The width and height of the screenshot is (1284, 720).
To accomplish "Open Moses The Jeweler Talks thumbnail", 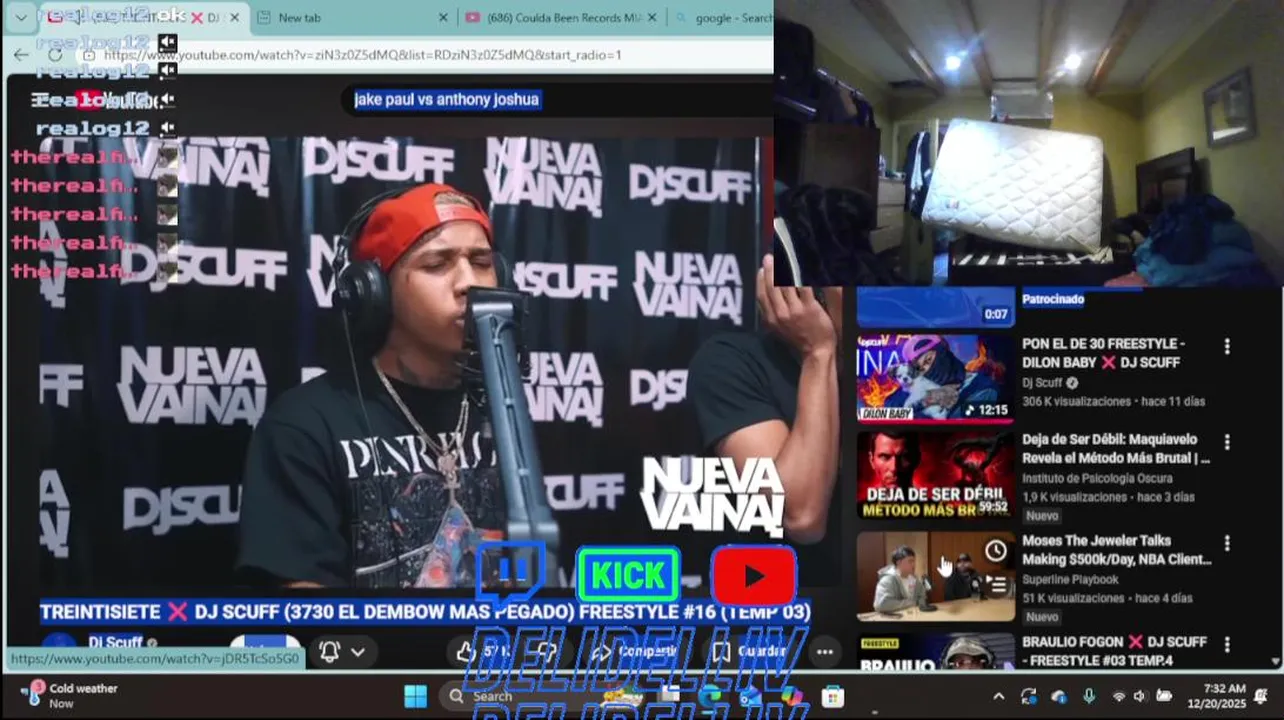I will [x=935, y=576].
